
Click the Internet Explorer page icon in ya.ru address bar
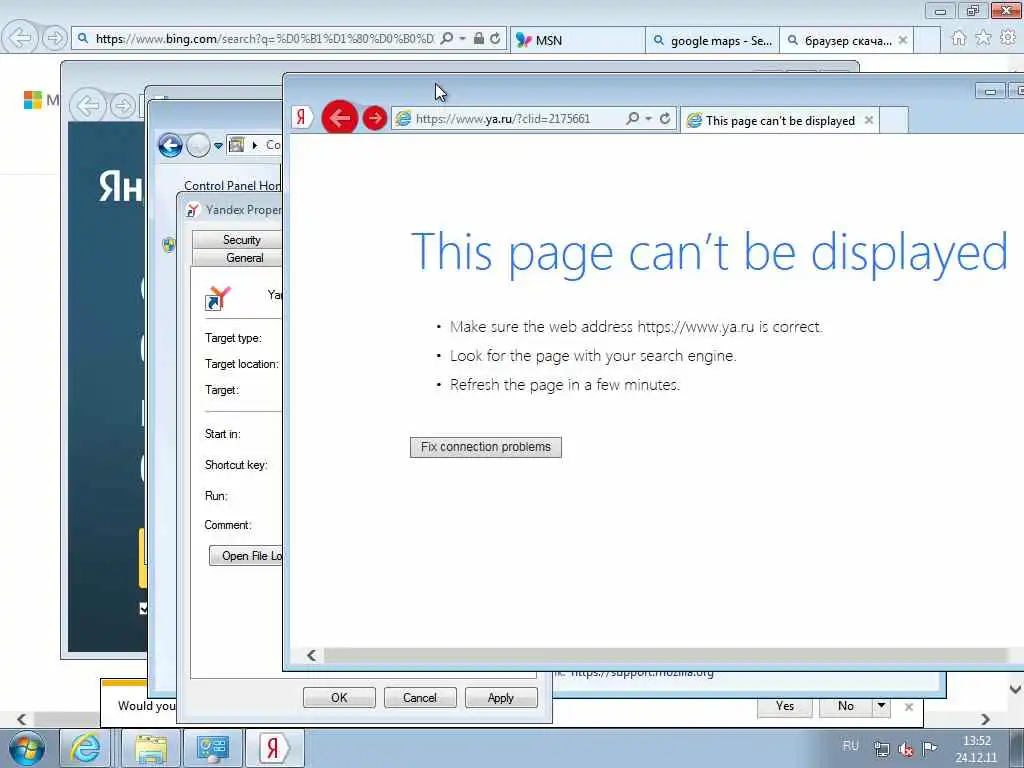404,118
